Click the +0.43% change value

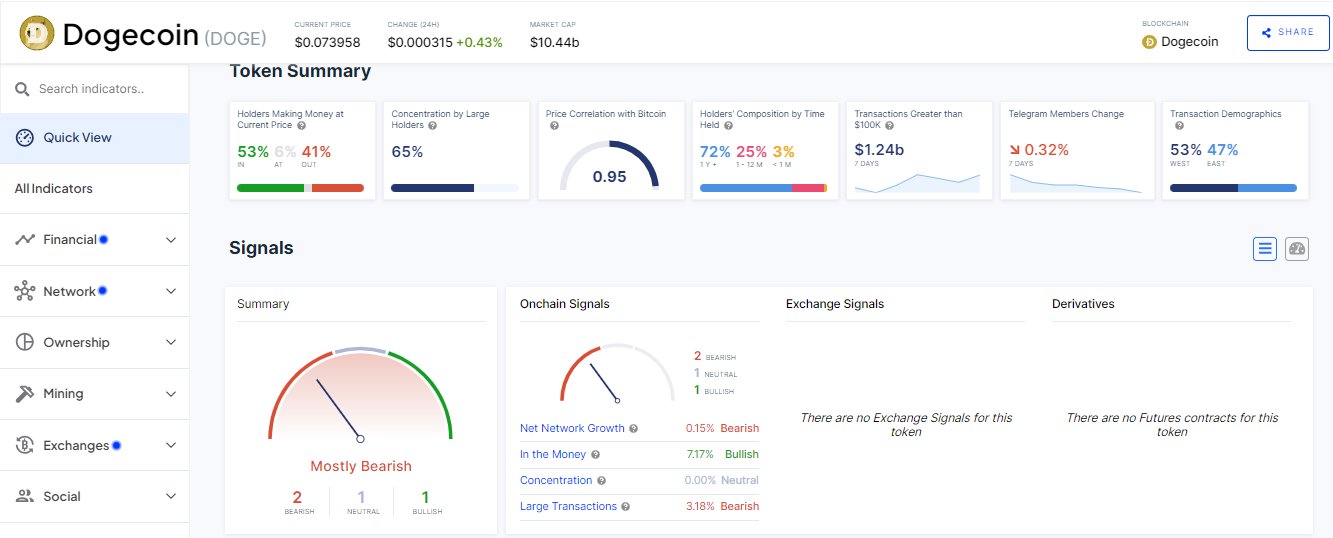click(479, 42)
